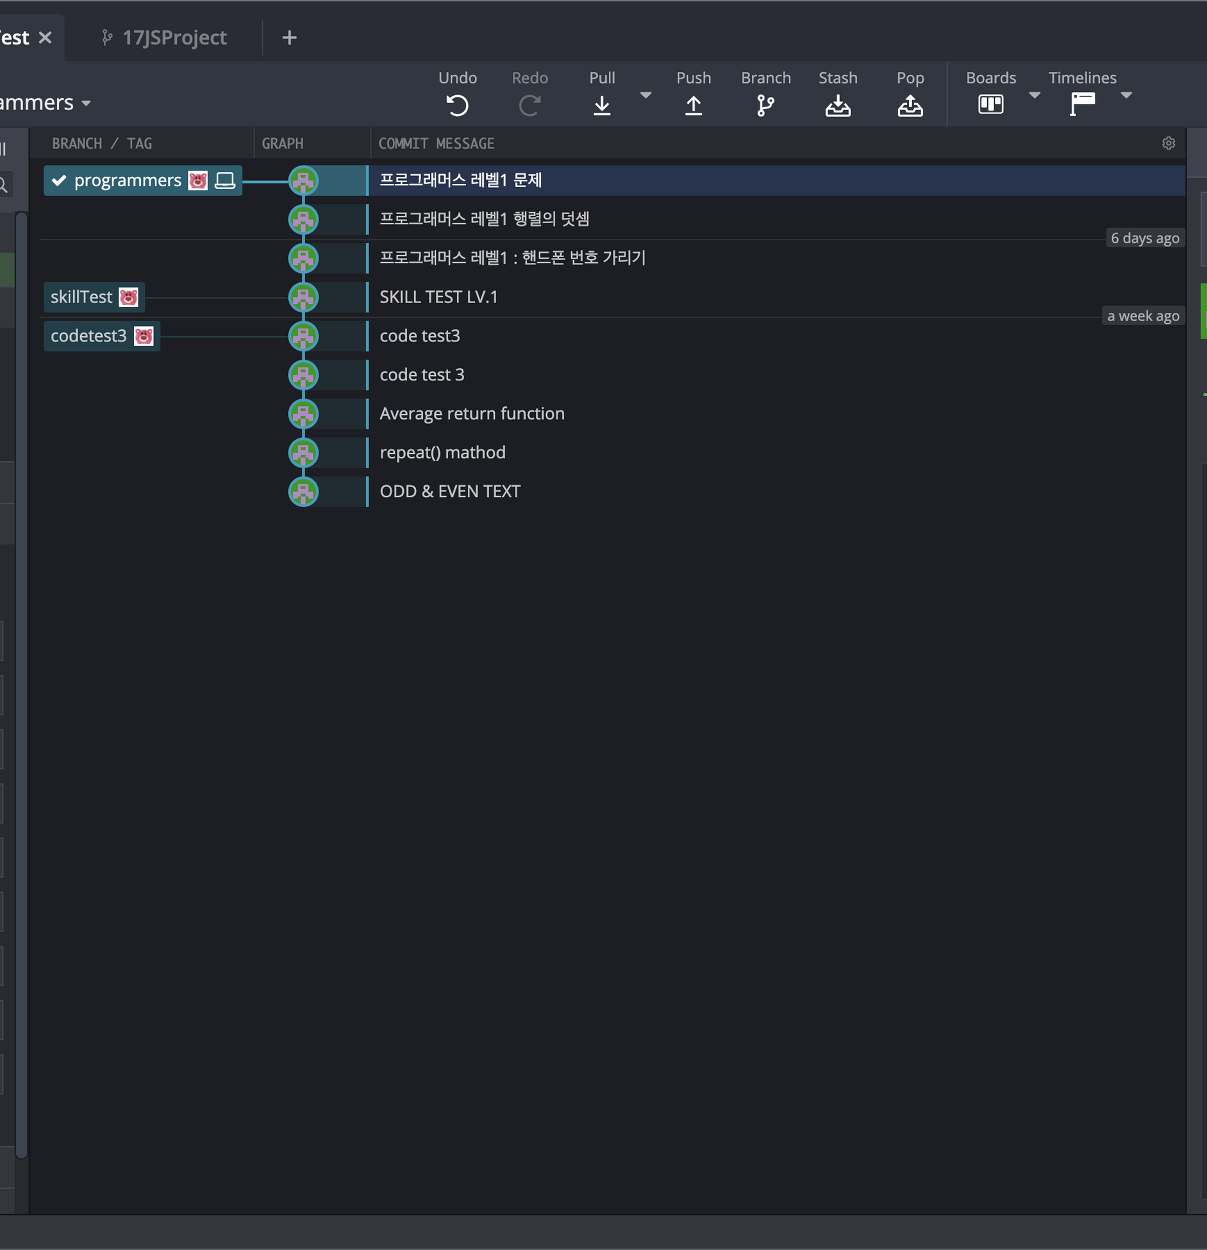The height and width of the screenshot is (1250, 1207).
Task: Click the BRANCH / TAG column header
Action: [102, 143]
